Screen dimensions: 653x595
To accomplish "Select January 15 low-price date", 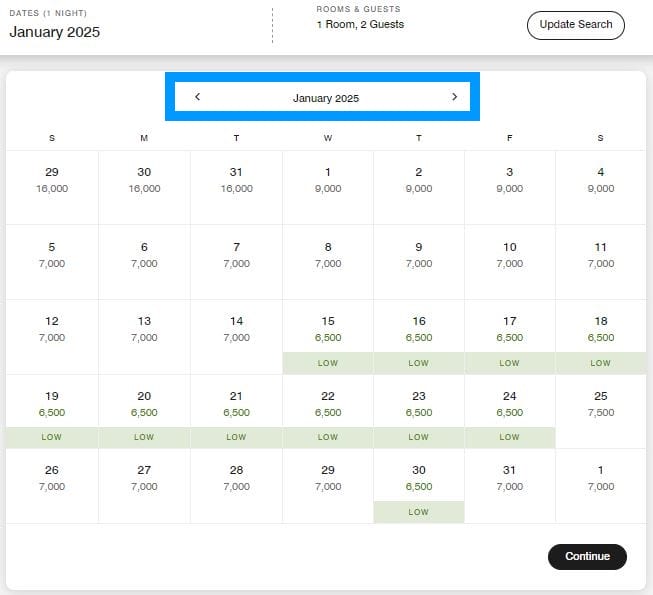I will 328,336.
